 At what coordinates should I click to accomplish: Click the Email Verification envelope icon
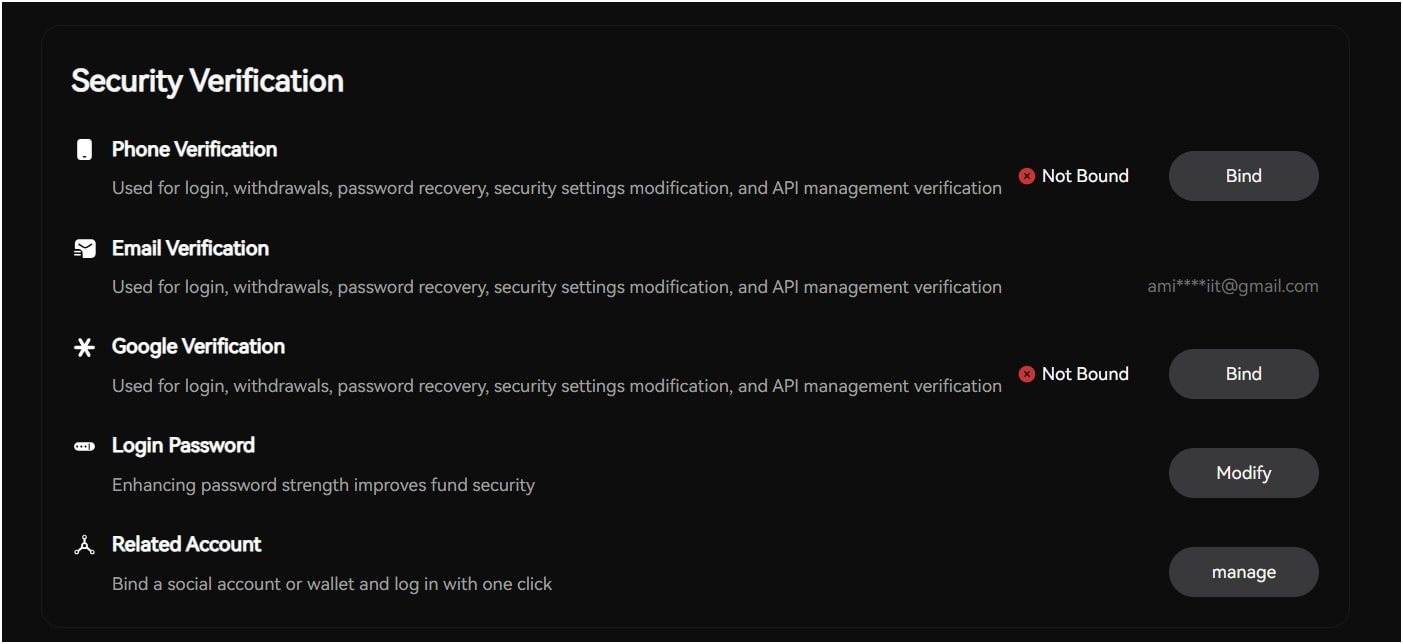tap(85, 249)
